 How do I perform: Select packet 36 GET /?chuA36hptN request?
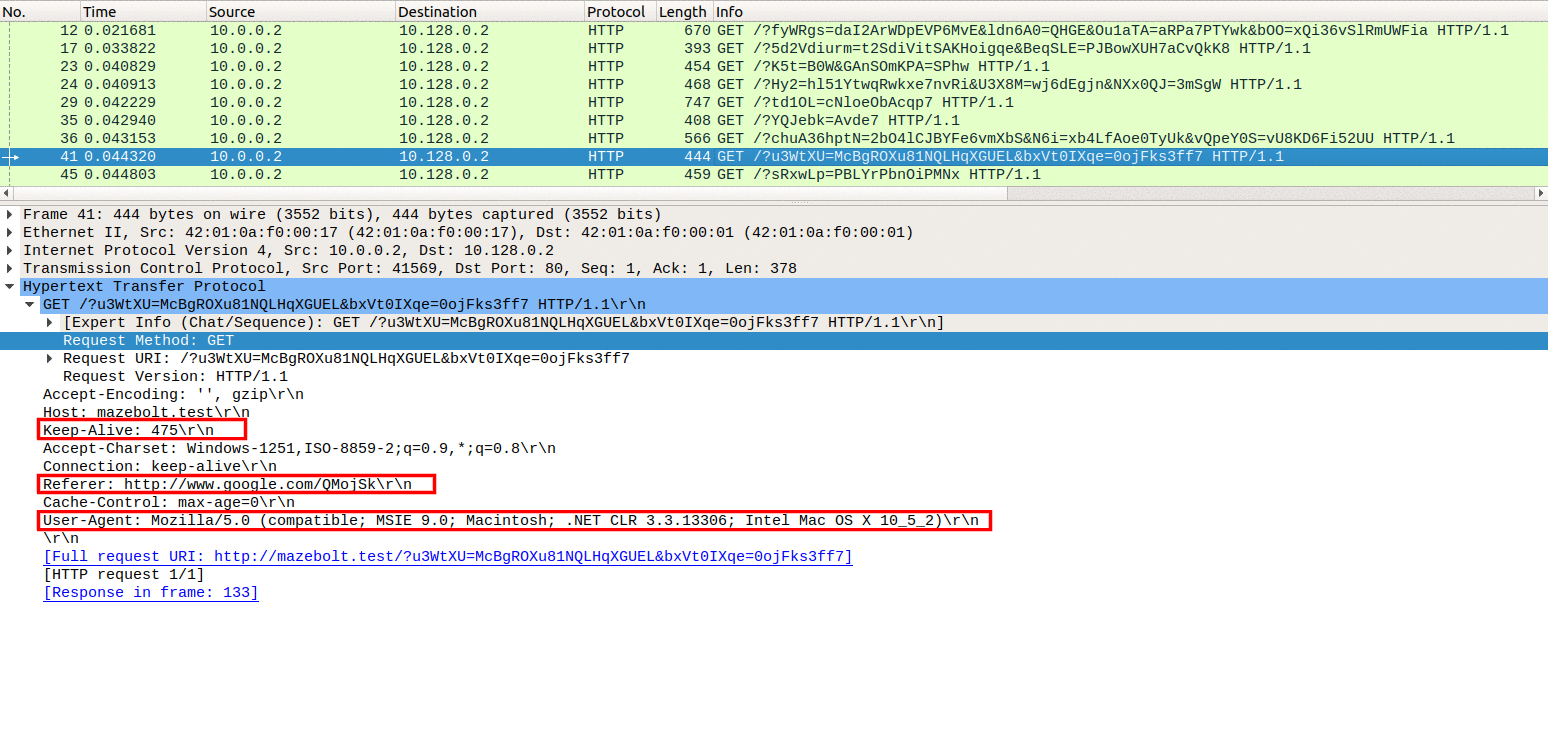click(774, 139)
